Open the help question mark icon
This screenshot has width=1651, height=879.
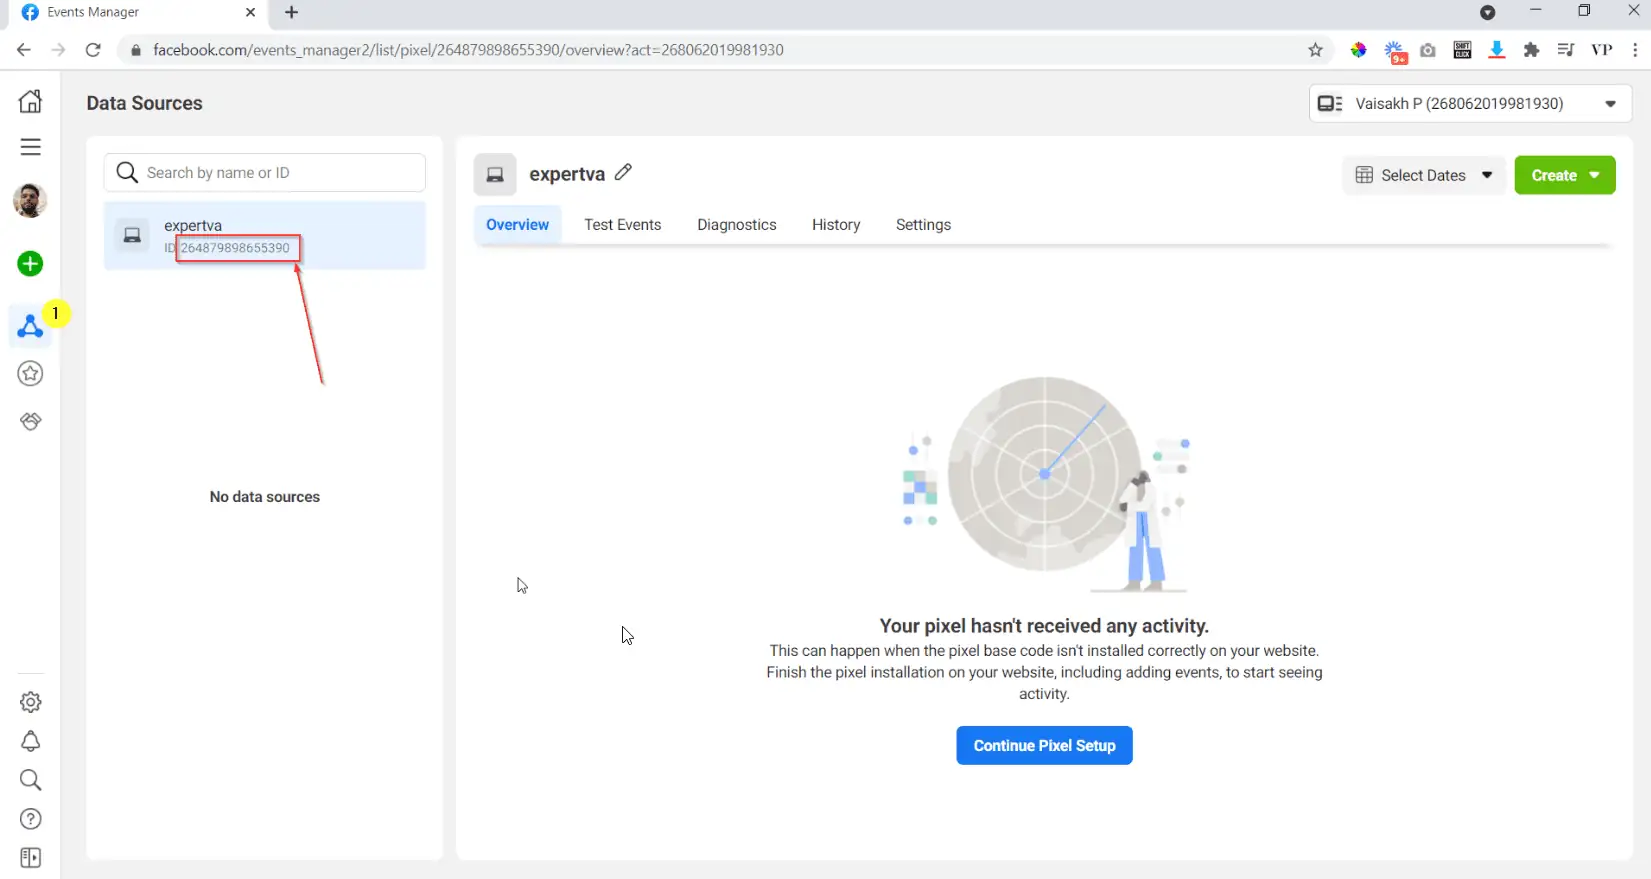(30, 819)
